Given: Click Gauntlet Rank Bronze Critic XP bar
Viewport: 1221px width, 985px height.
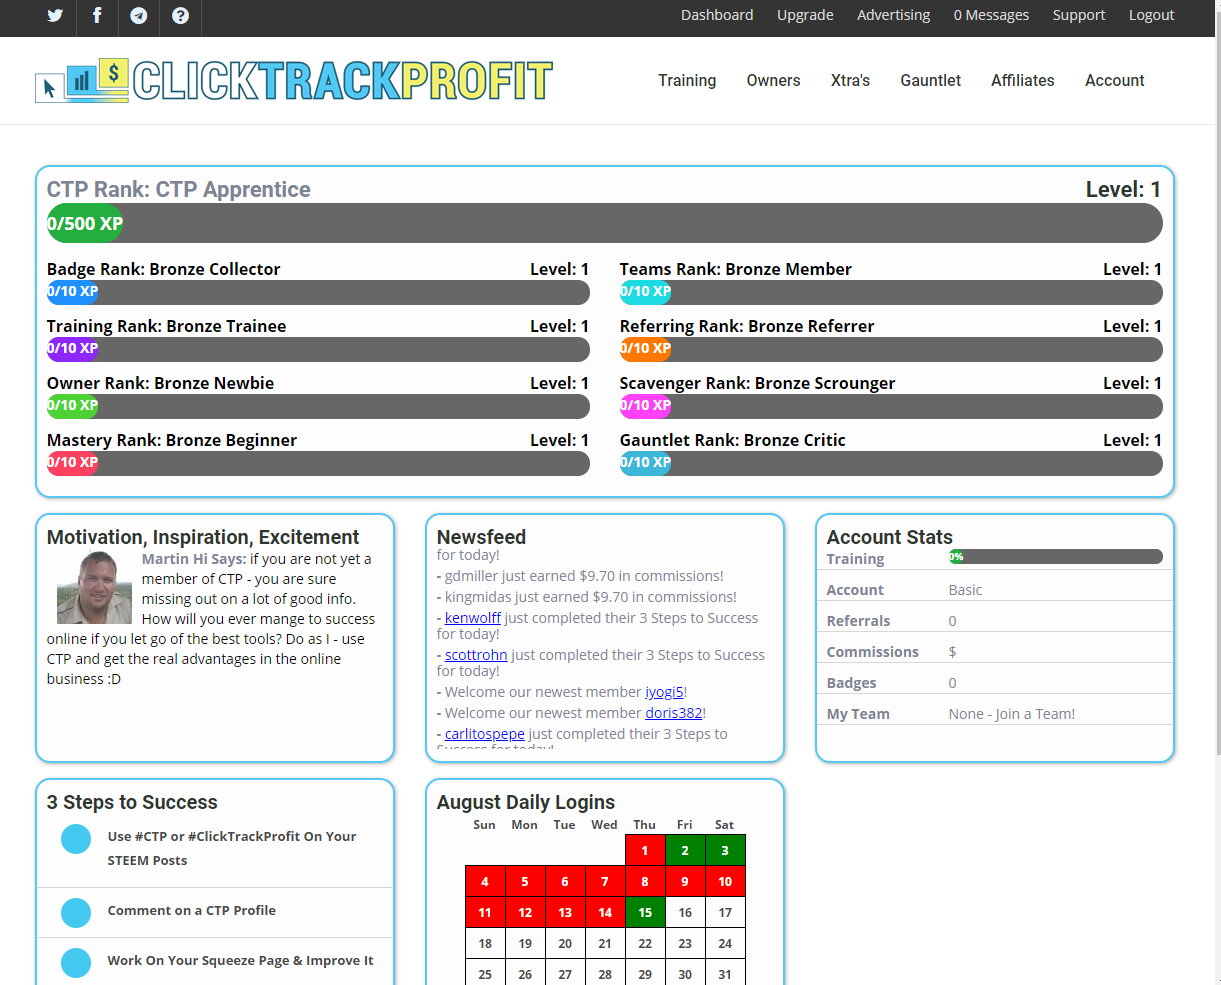Looking at the screenshot, I should [x=891, y=463].
